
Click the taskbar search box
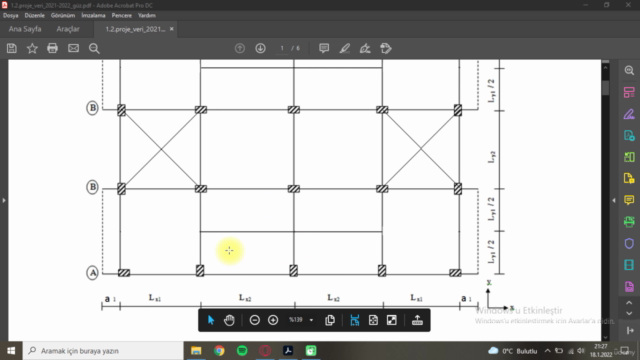103,351
